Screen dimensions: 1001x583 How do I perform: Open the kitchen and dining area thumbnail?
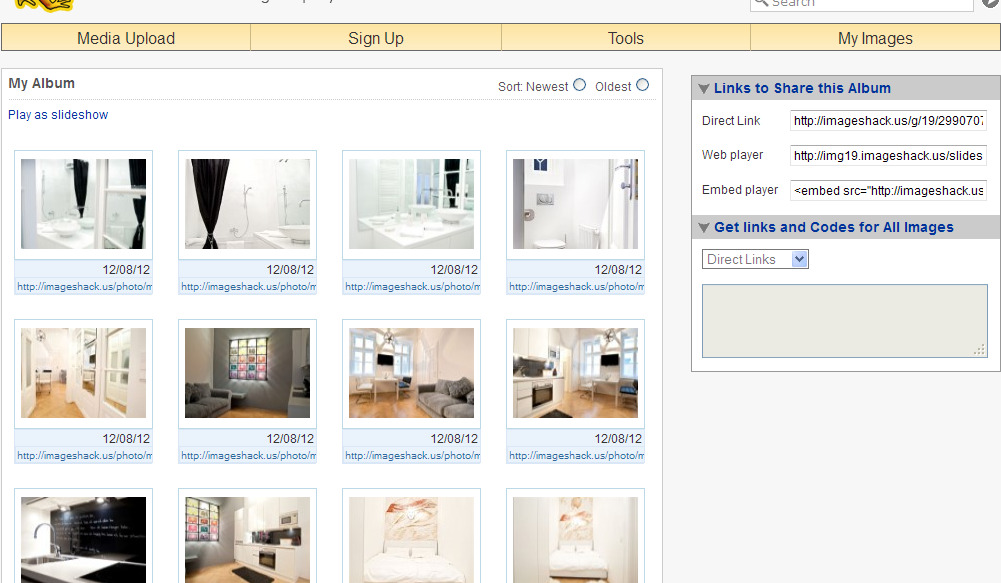point(575,373)
